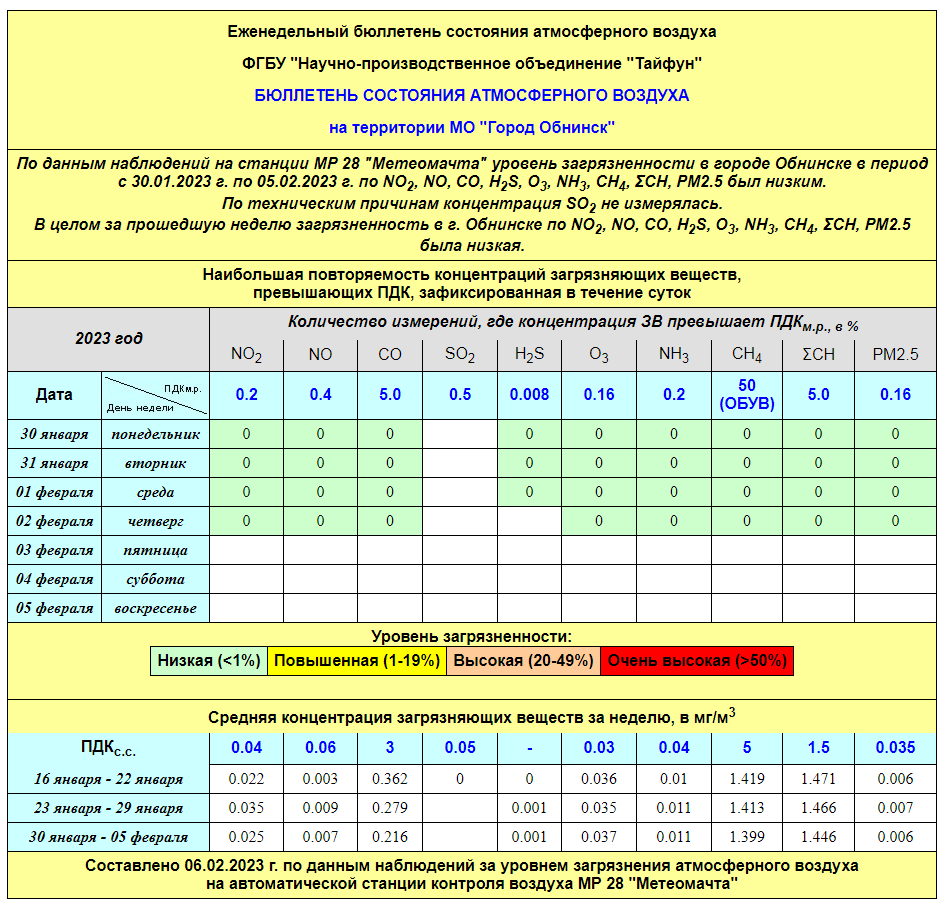
Task: Select the ΣCH column header
Action: (818, 355)
